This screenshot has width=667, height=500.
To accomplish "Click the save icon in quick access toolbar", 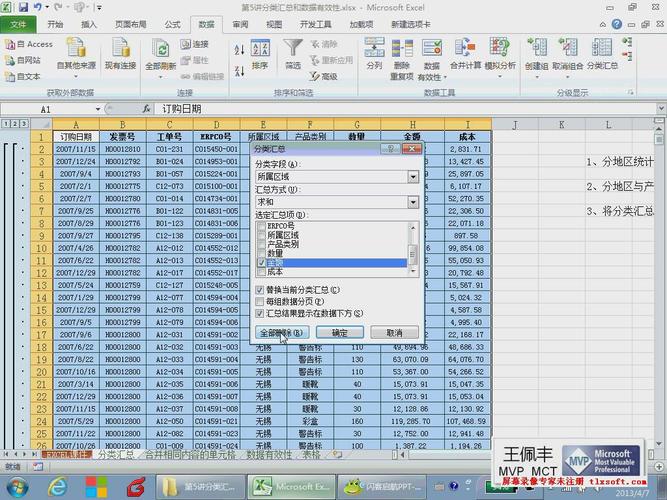I will 23,7.
